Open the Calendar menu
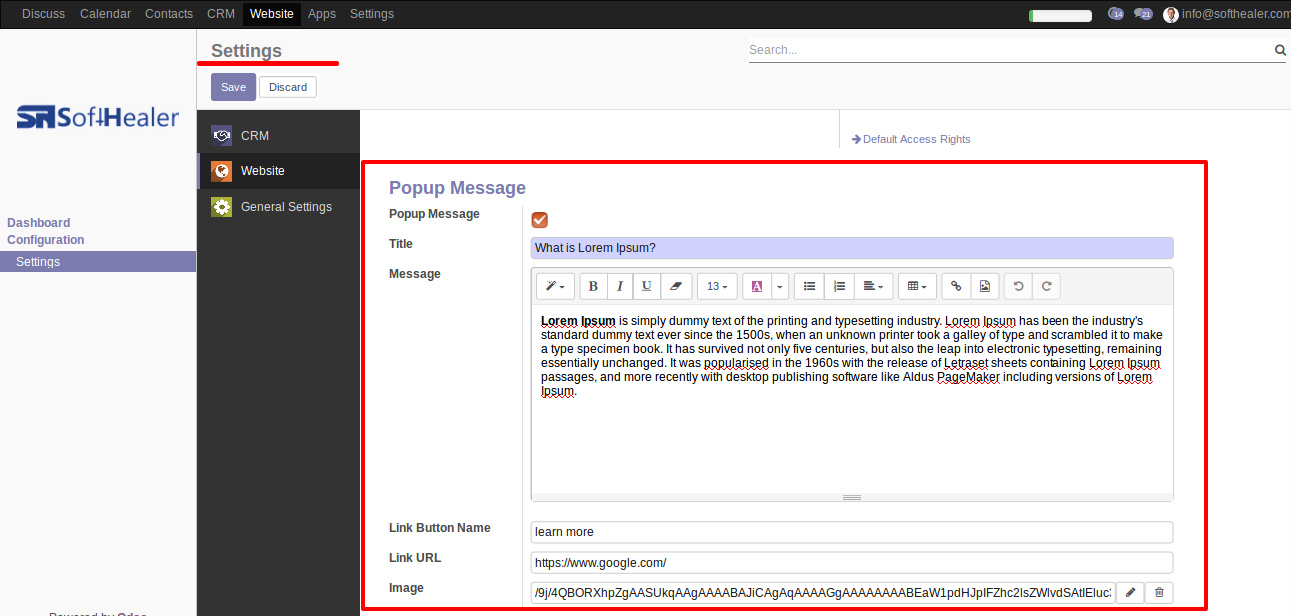Image resolution: width=1291 pixels, height=616 pixels. coord(105,14)
